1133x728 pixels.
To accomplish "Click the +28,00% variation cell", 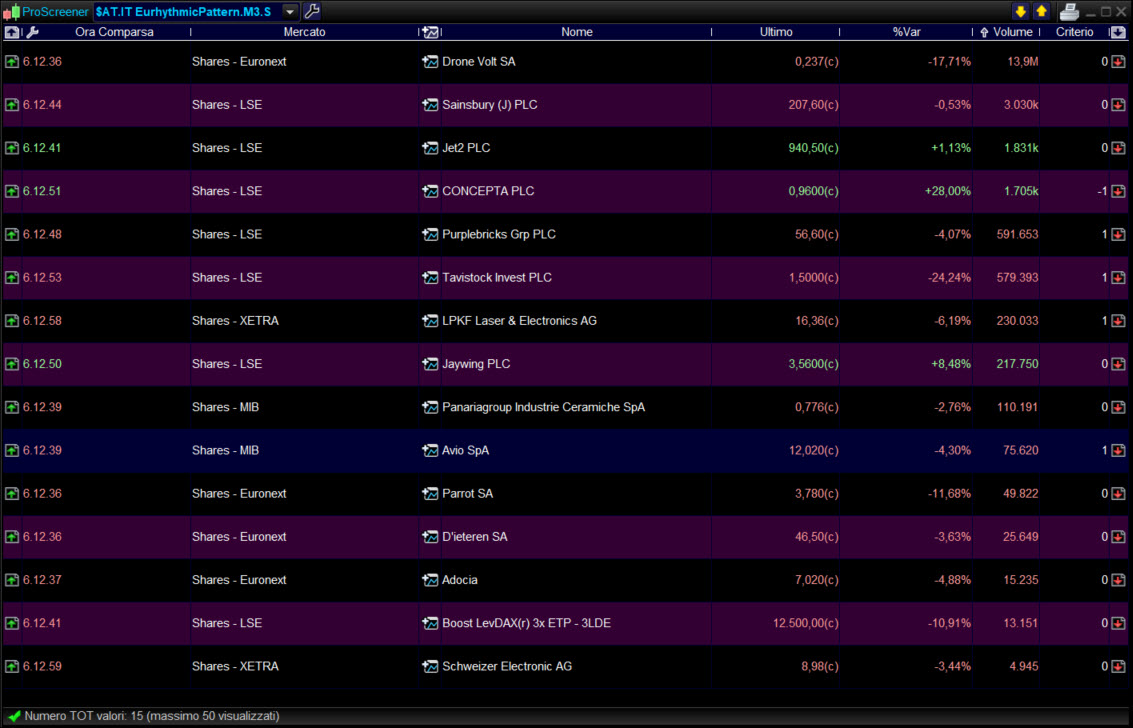I will pyautogui.click(x=948, y=191).
